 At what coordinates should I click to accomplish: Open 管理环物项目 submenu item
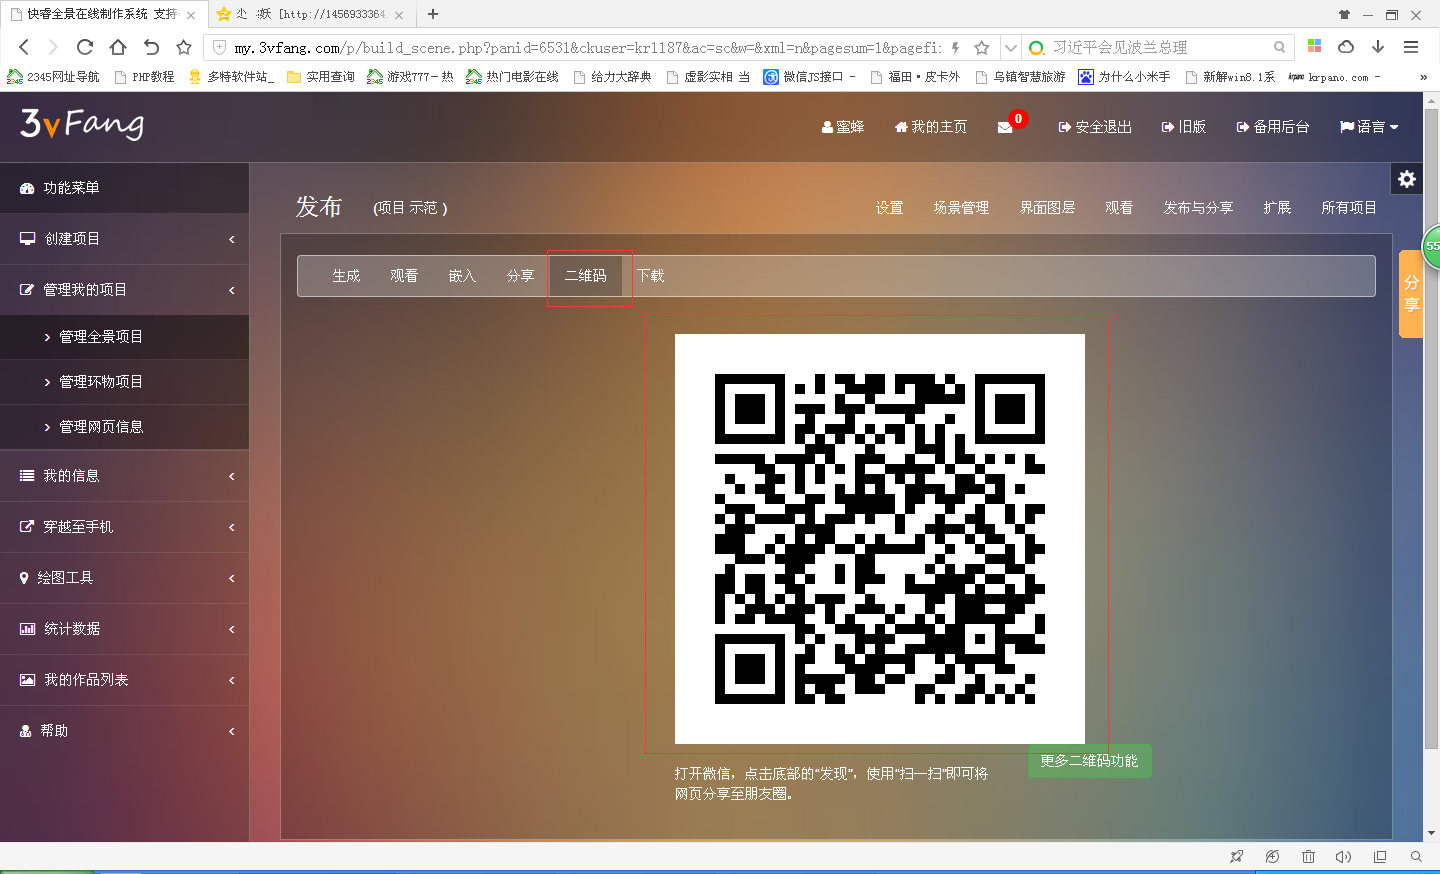point(124,382)
